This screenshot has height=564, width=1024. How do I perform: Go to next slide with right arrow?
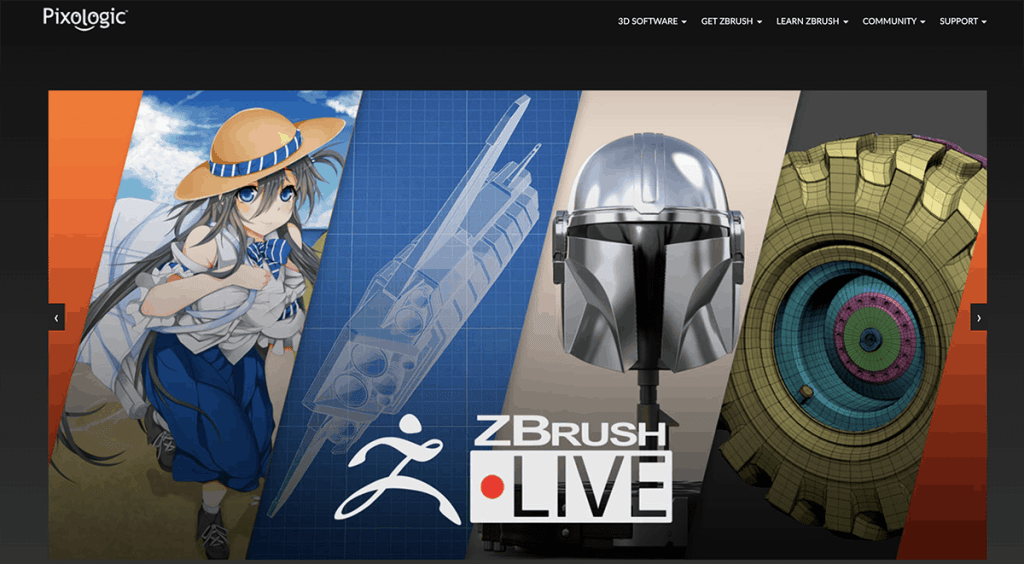pos(978,318)
